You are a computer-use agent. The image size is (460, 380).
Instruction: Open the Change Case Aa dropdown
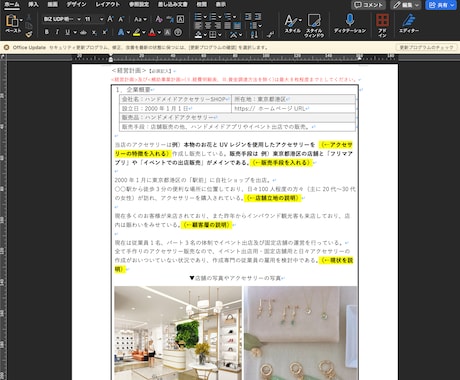140,19
